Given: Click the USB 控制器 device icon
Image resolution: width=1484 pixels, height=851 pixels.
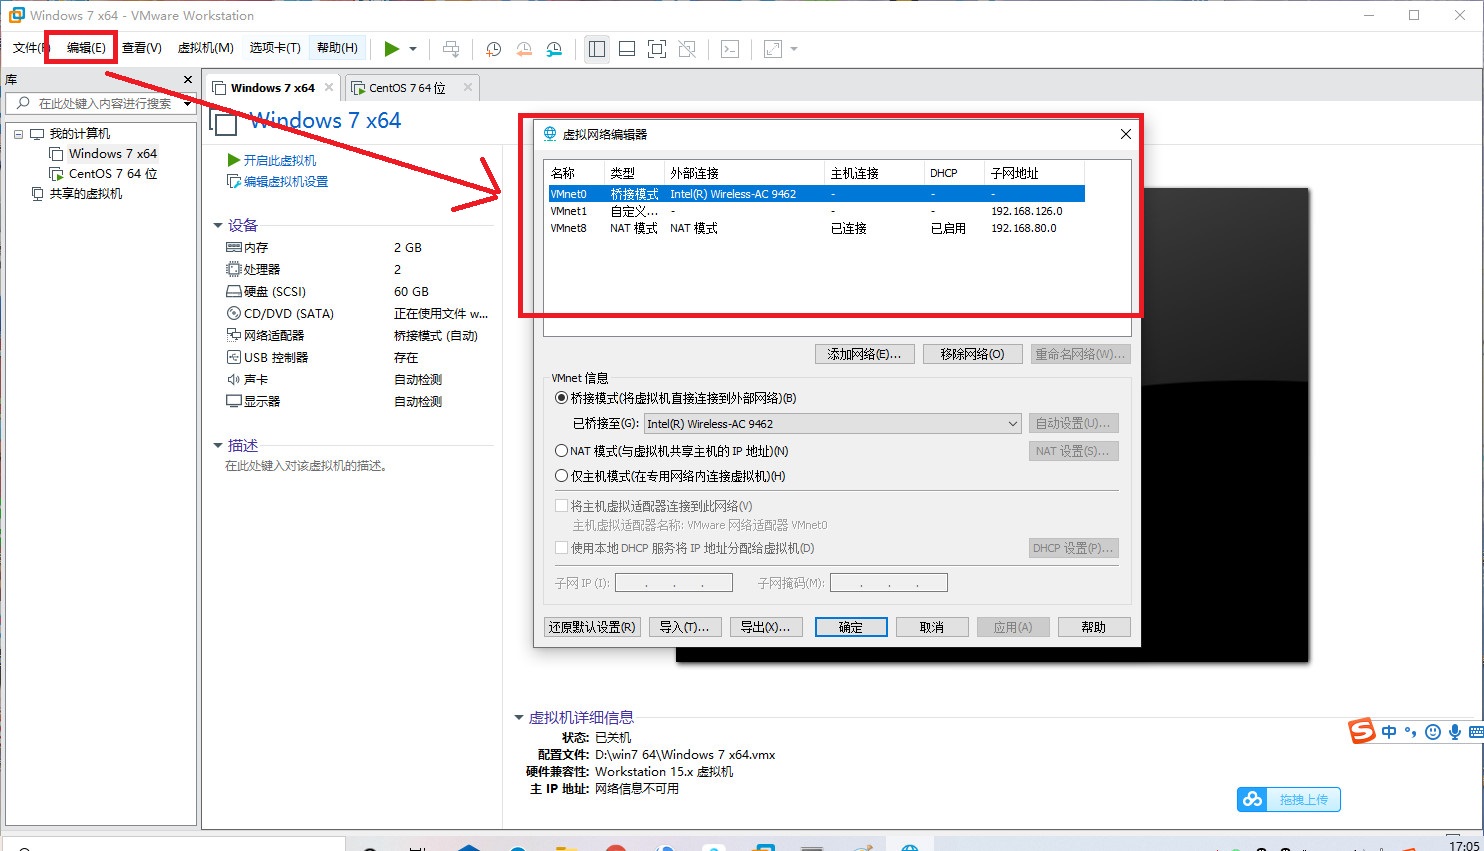Looking at the screenshot, I should tap(234, 357).
